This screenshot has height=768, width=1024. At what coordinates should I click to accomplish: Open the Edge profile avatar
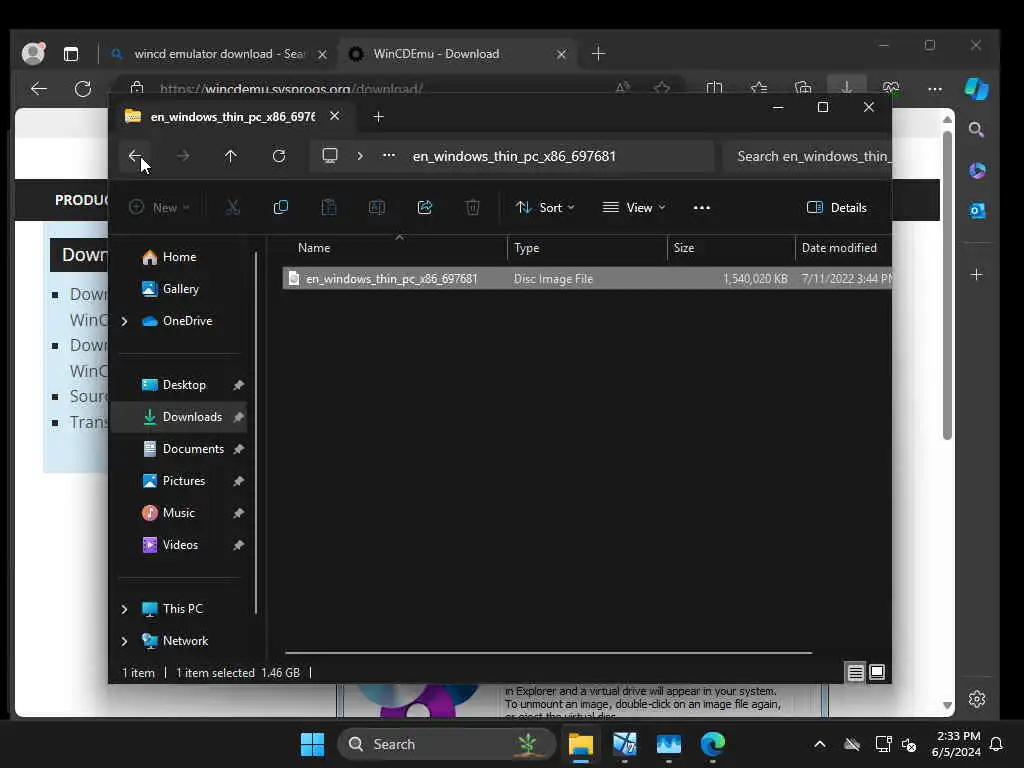pos(33,54)
